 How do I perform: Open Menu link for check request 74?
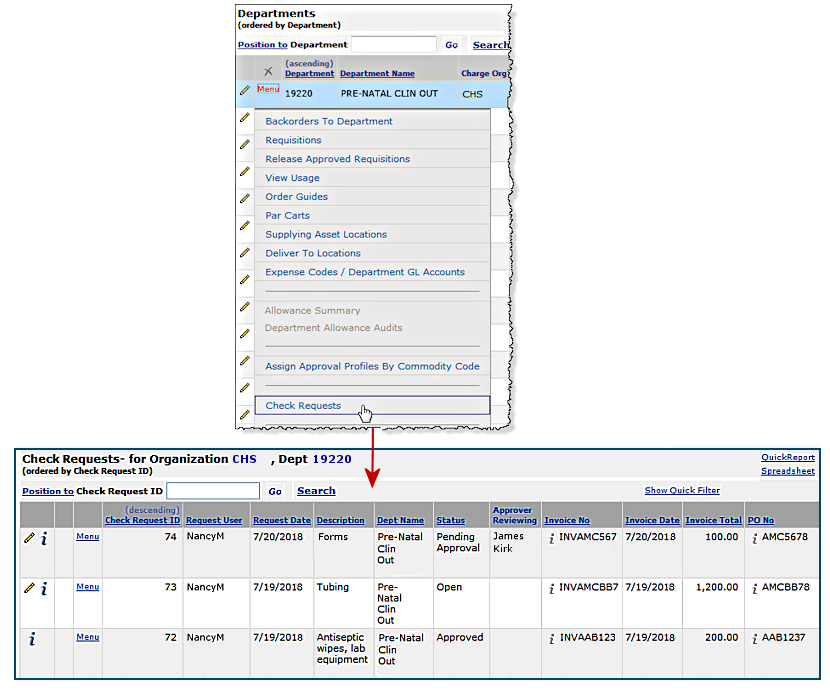coord(88,537)
